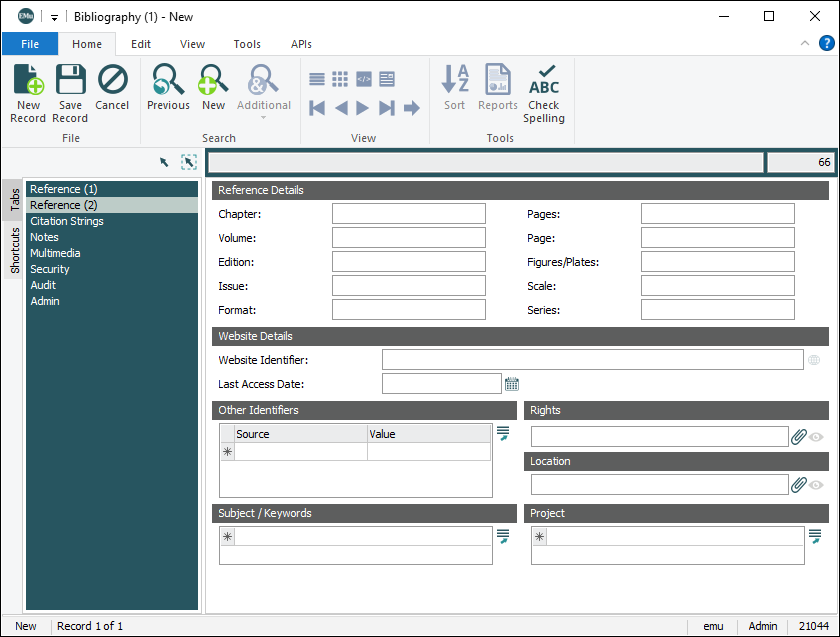Screen dimensions: 840x637
Task: Click the Website Identifier input field
Action: (592, 360)
